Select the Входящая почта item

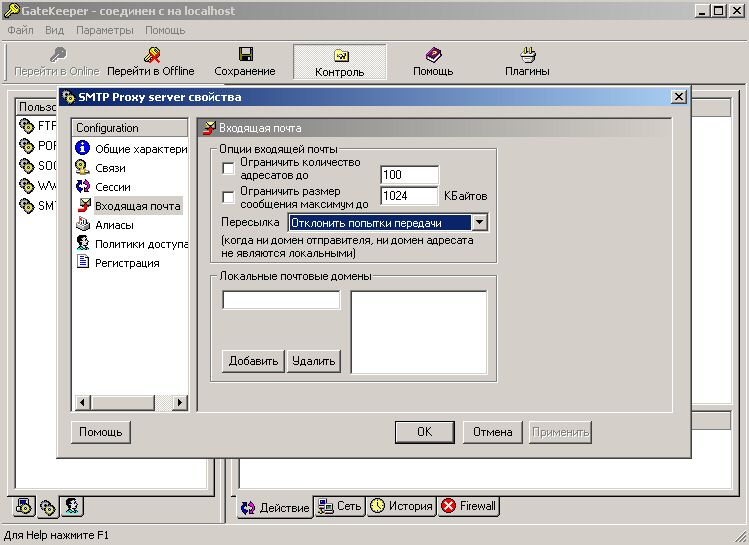pyautogui.click(x=138, y=206)
